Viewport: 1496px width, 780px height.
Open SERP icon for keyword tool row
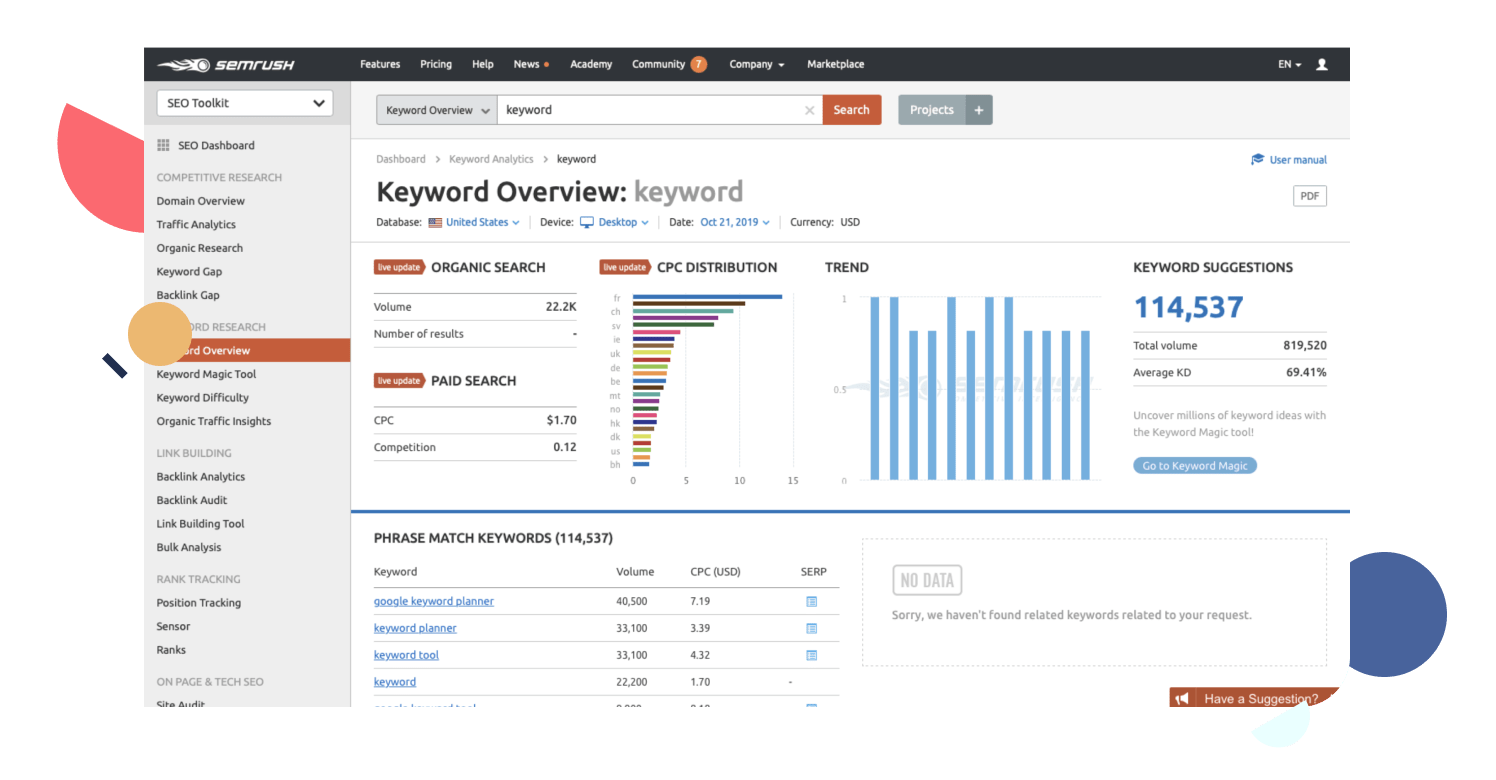811,656
